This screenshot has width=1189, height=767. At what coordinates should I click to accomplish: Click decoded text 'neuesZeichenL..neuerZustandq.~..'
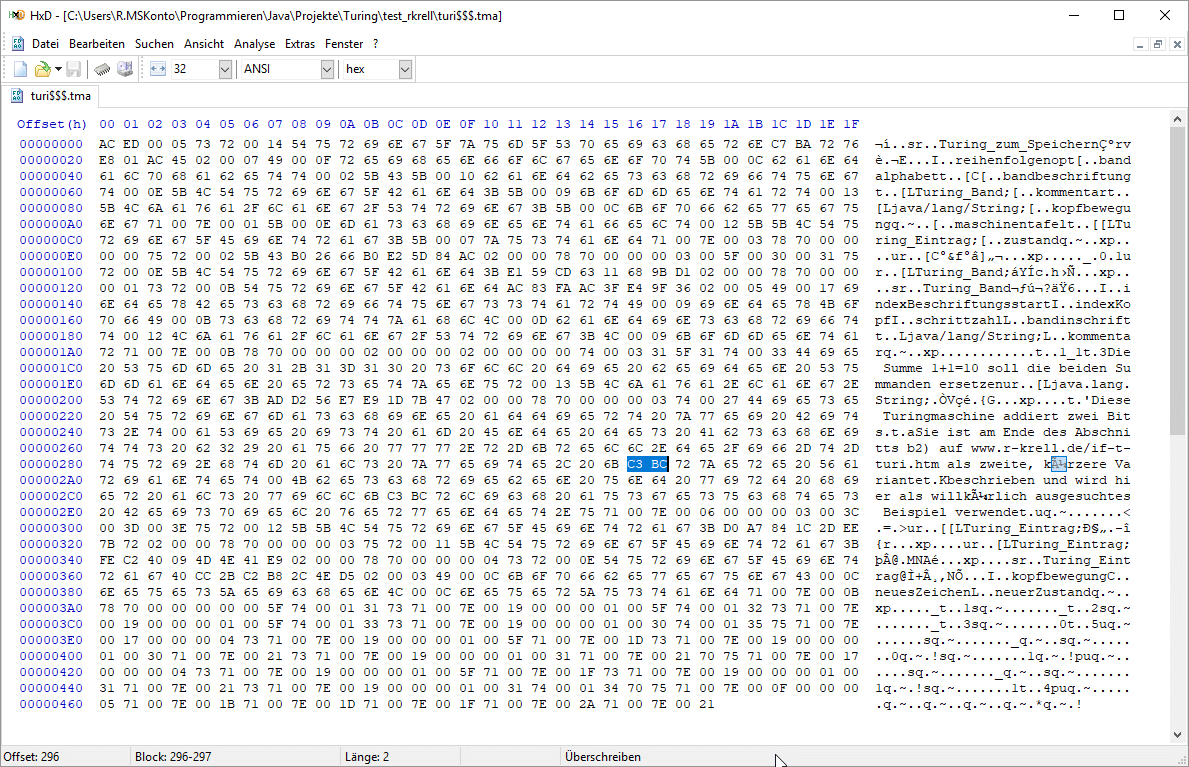click(x=1002, y=593)
